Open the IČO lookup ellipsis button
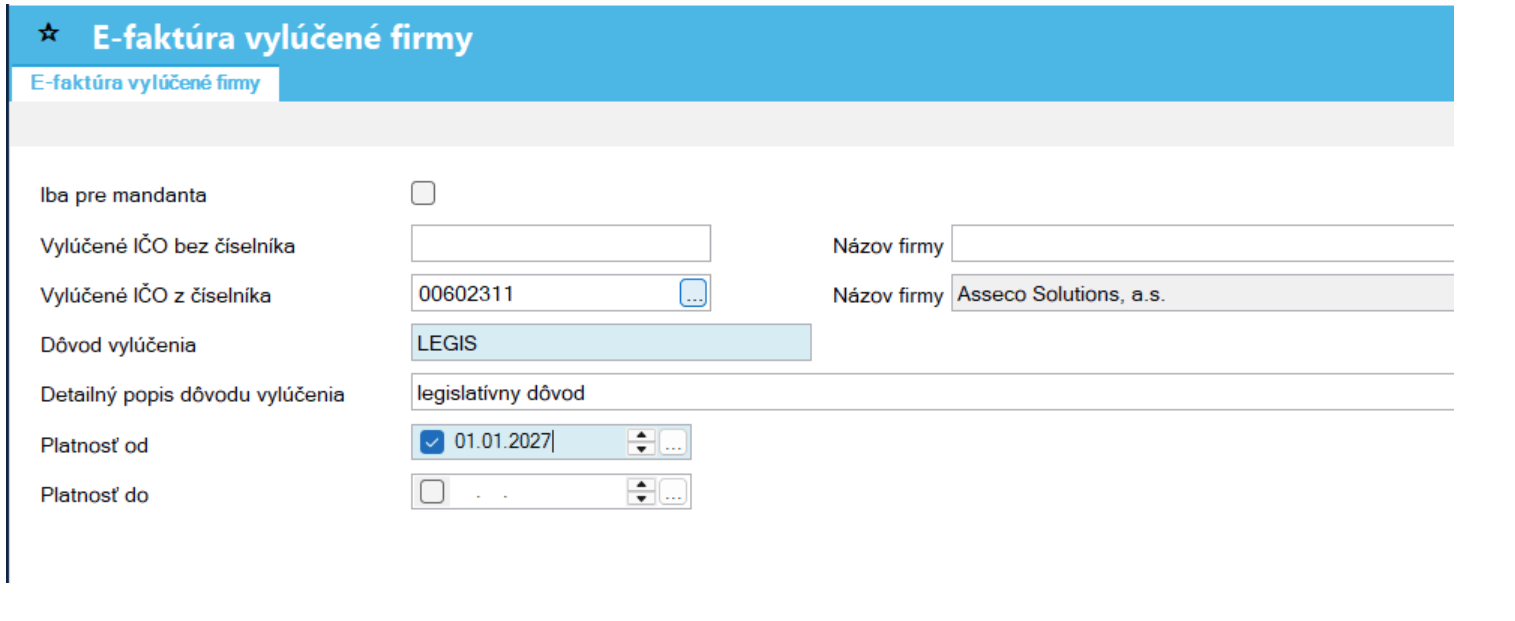Image resolution: width=1515 pixels, height=621 pixels. click(694, 293)
